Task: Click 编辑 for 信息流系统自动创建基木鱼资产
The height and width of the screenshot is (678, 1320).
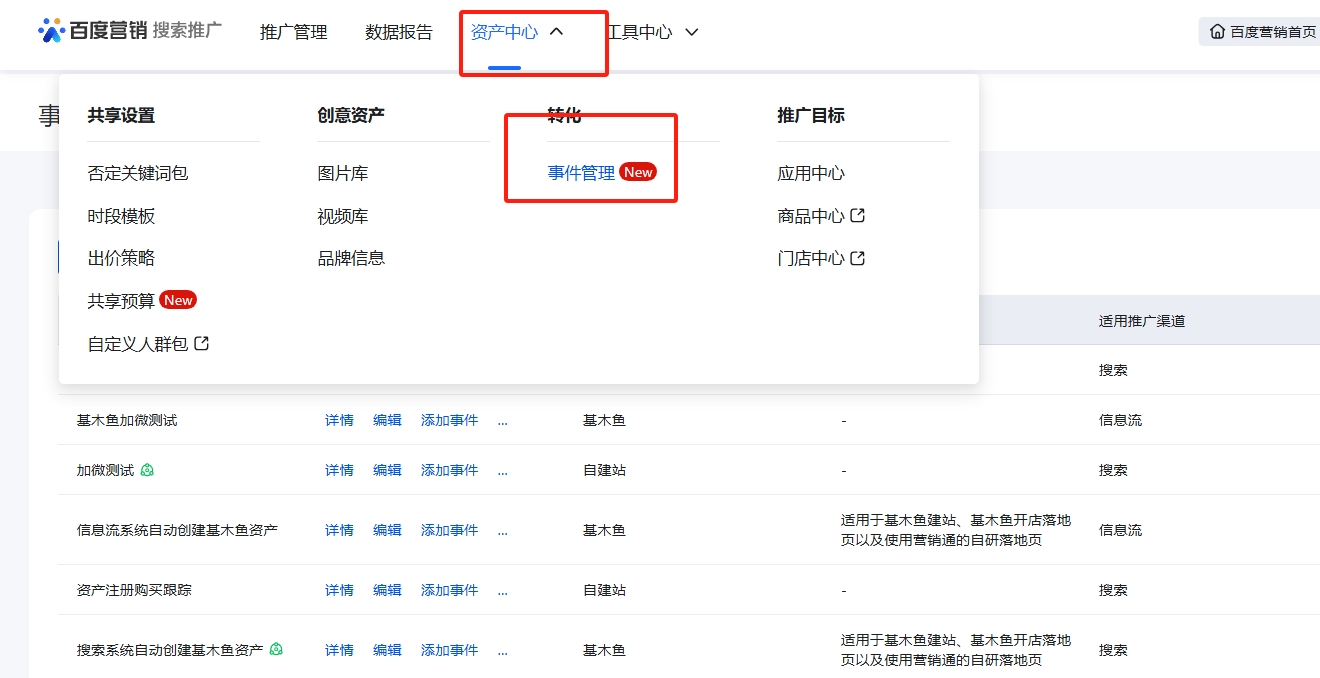Action: click(387, 530)
